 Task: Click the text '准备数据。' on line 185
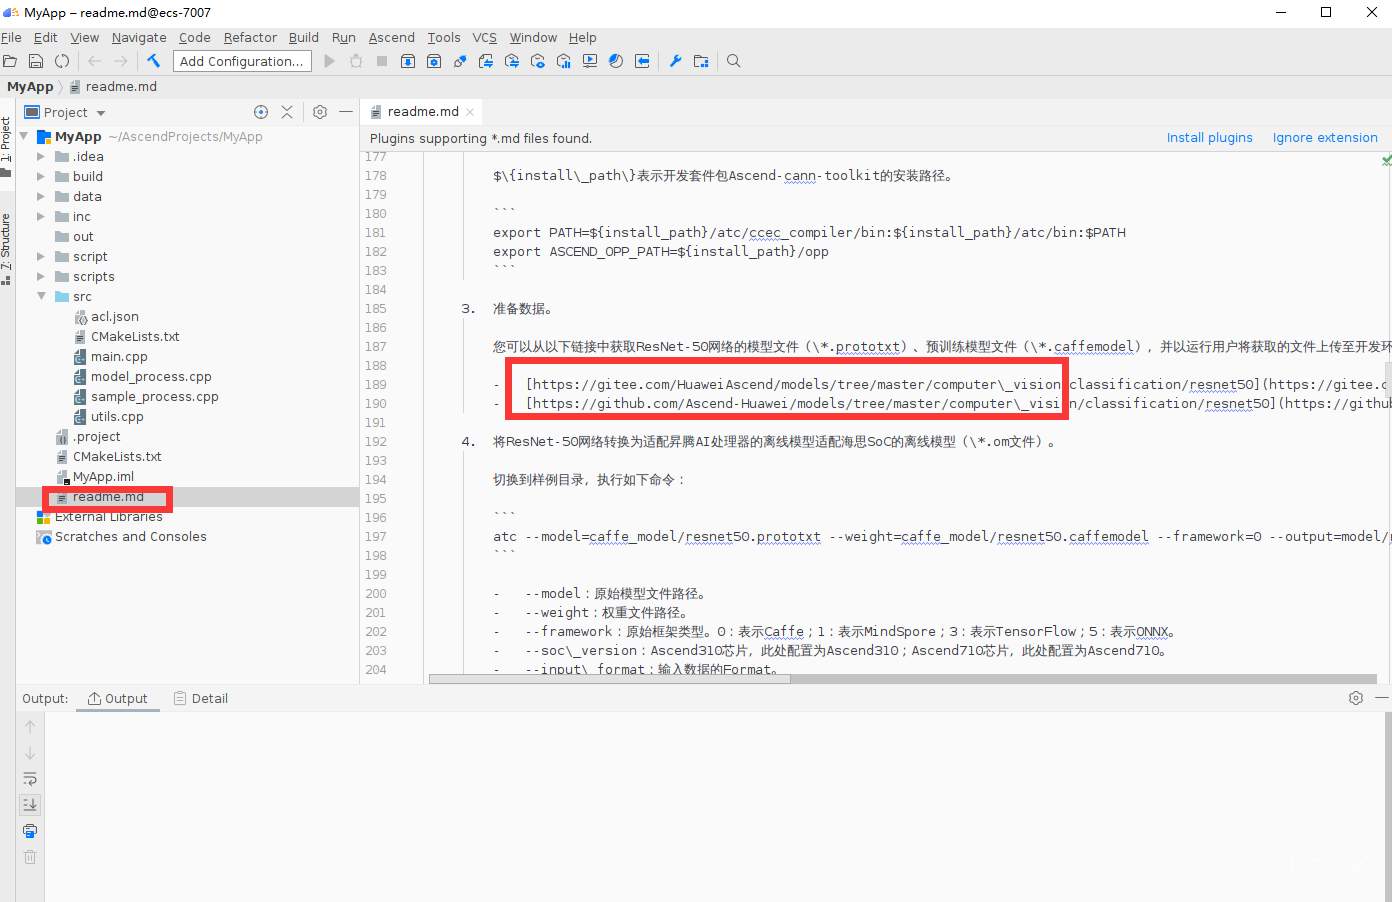[x=523, y=308]
